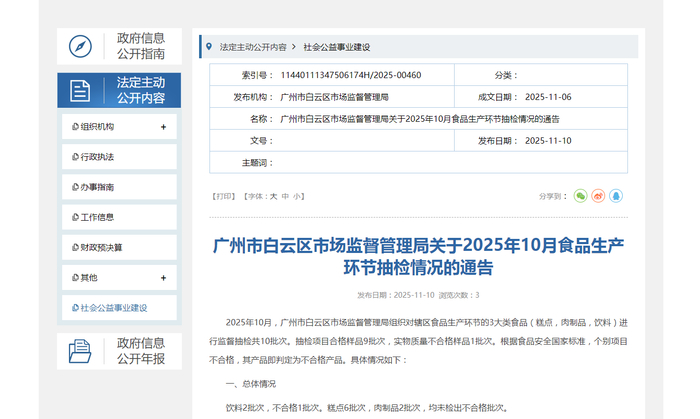Click the article title heading
The height and width of the screenshot is (419, 700).
point(418,257)
